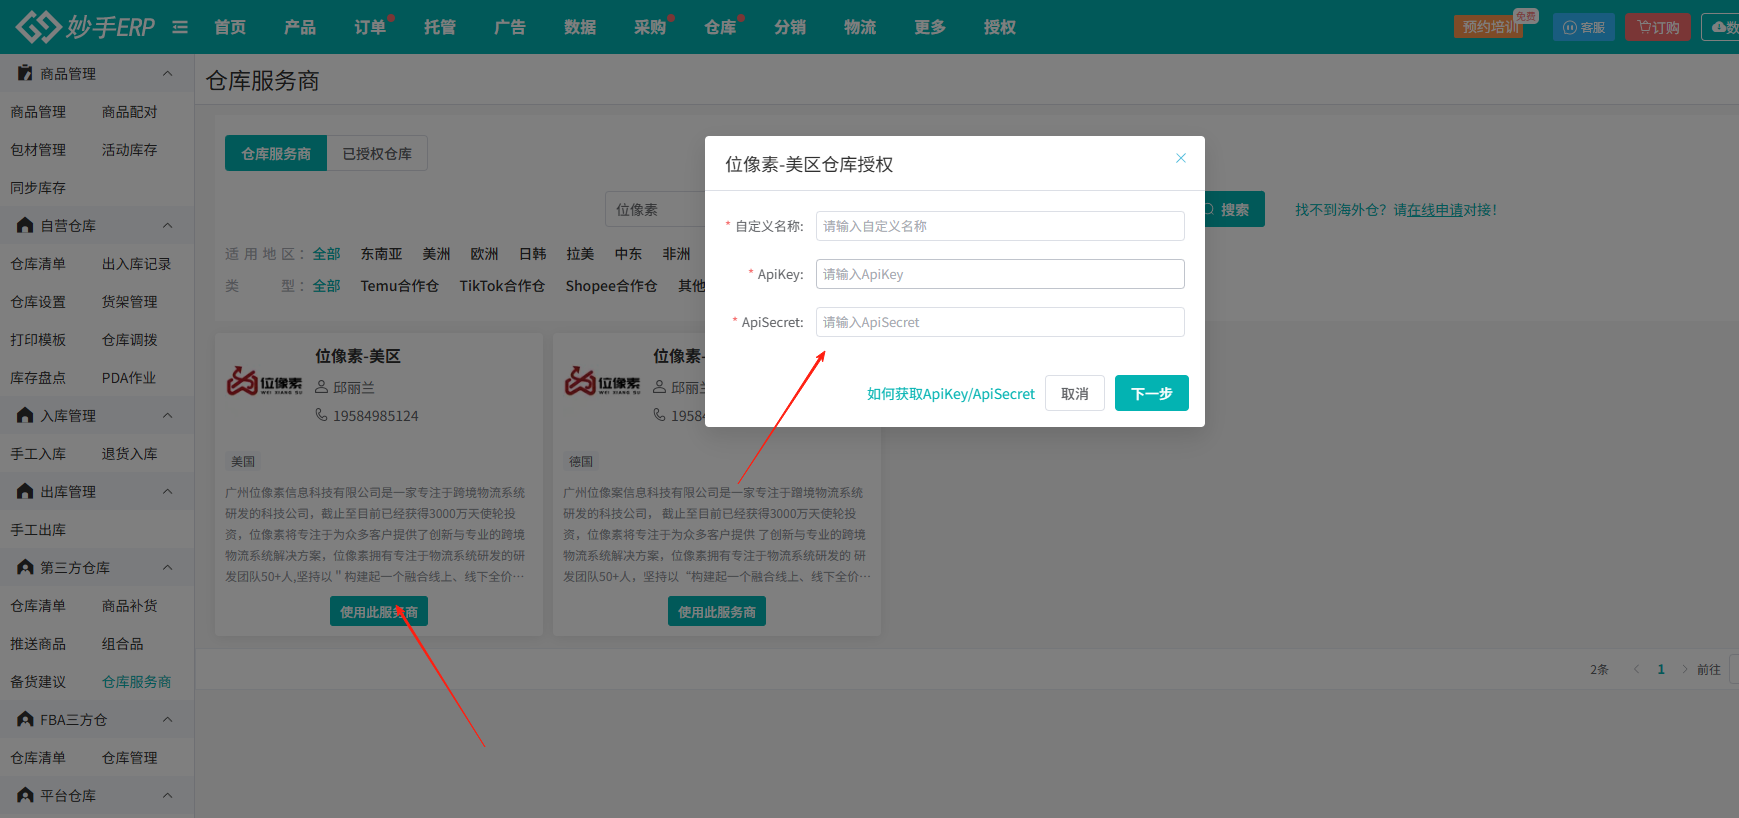Collapse the FBA三方仓 sidebar section

(x=167, y=719)
